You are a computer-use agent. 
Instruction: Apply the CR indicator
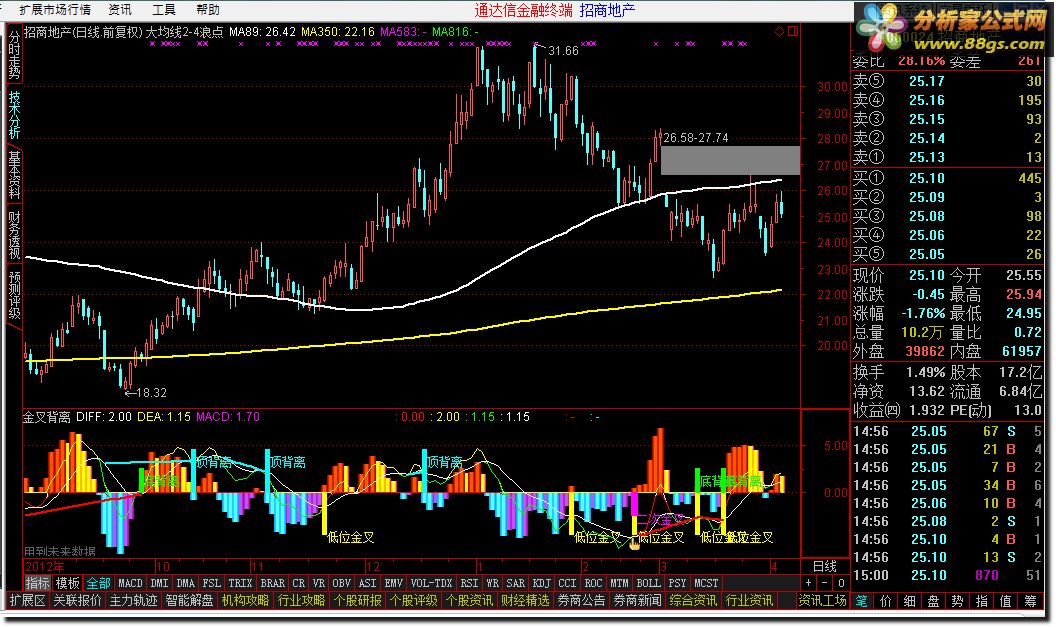(299, 583)
